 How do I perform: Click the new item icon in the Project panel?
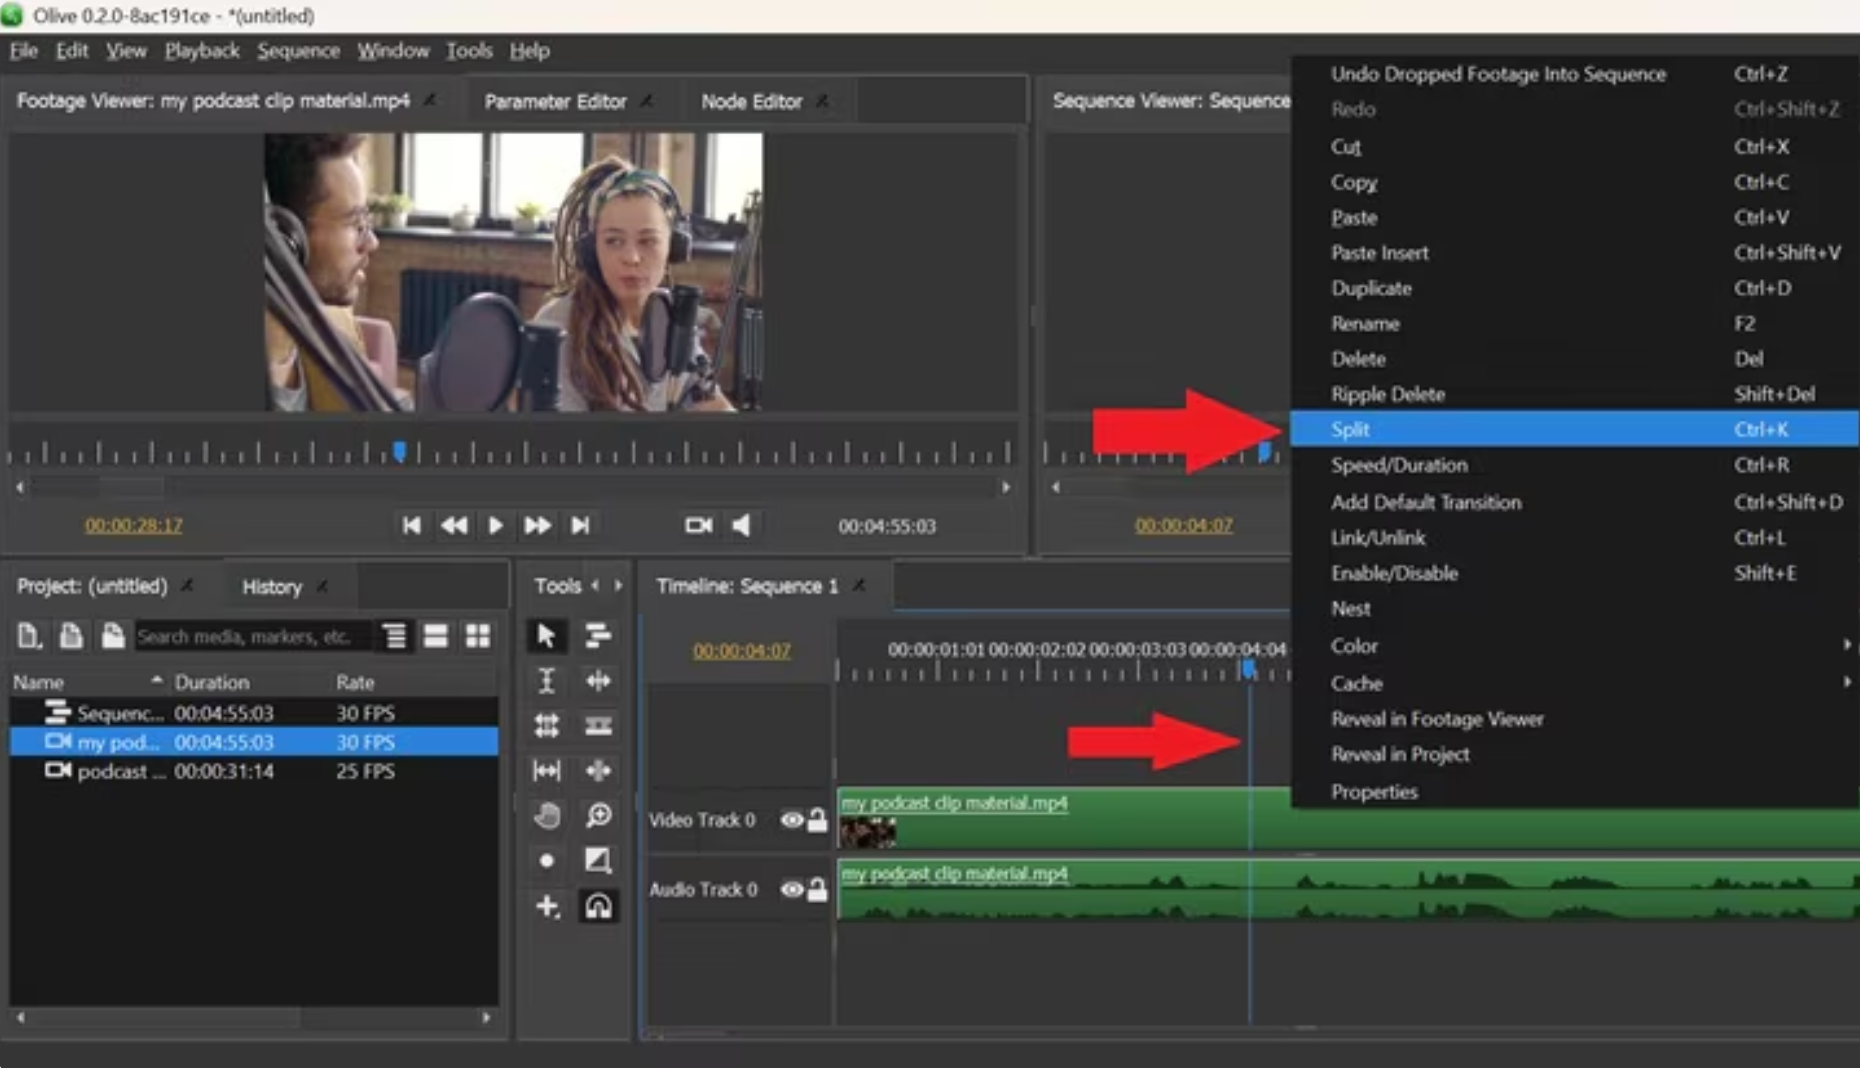pyautogui.click(x=29, y=636)
